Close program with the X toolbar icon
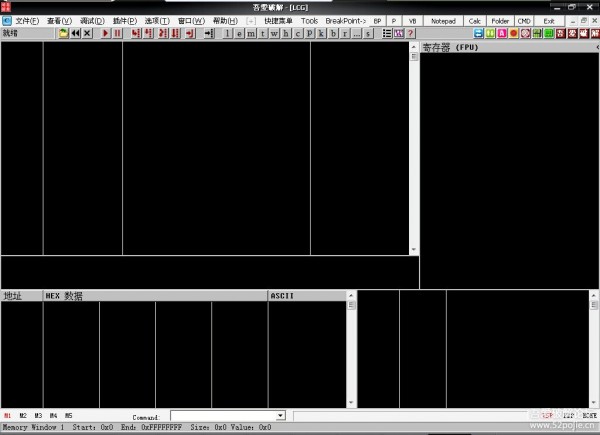This screenshot has width=600, height=435. 88,33
